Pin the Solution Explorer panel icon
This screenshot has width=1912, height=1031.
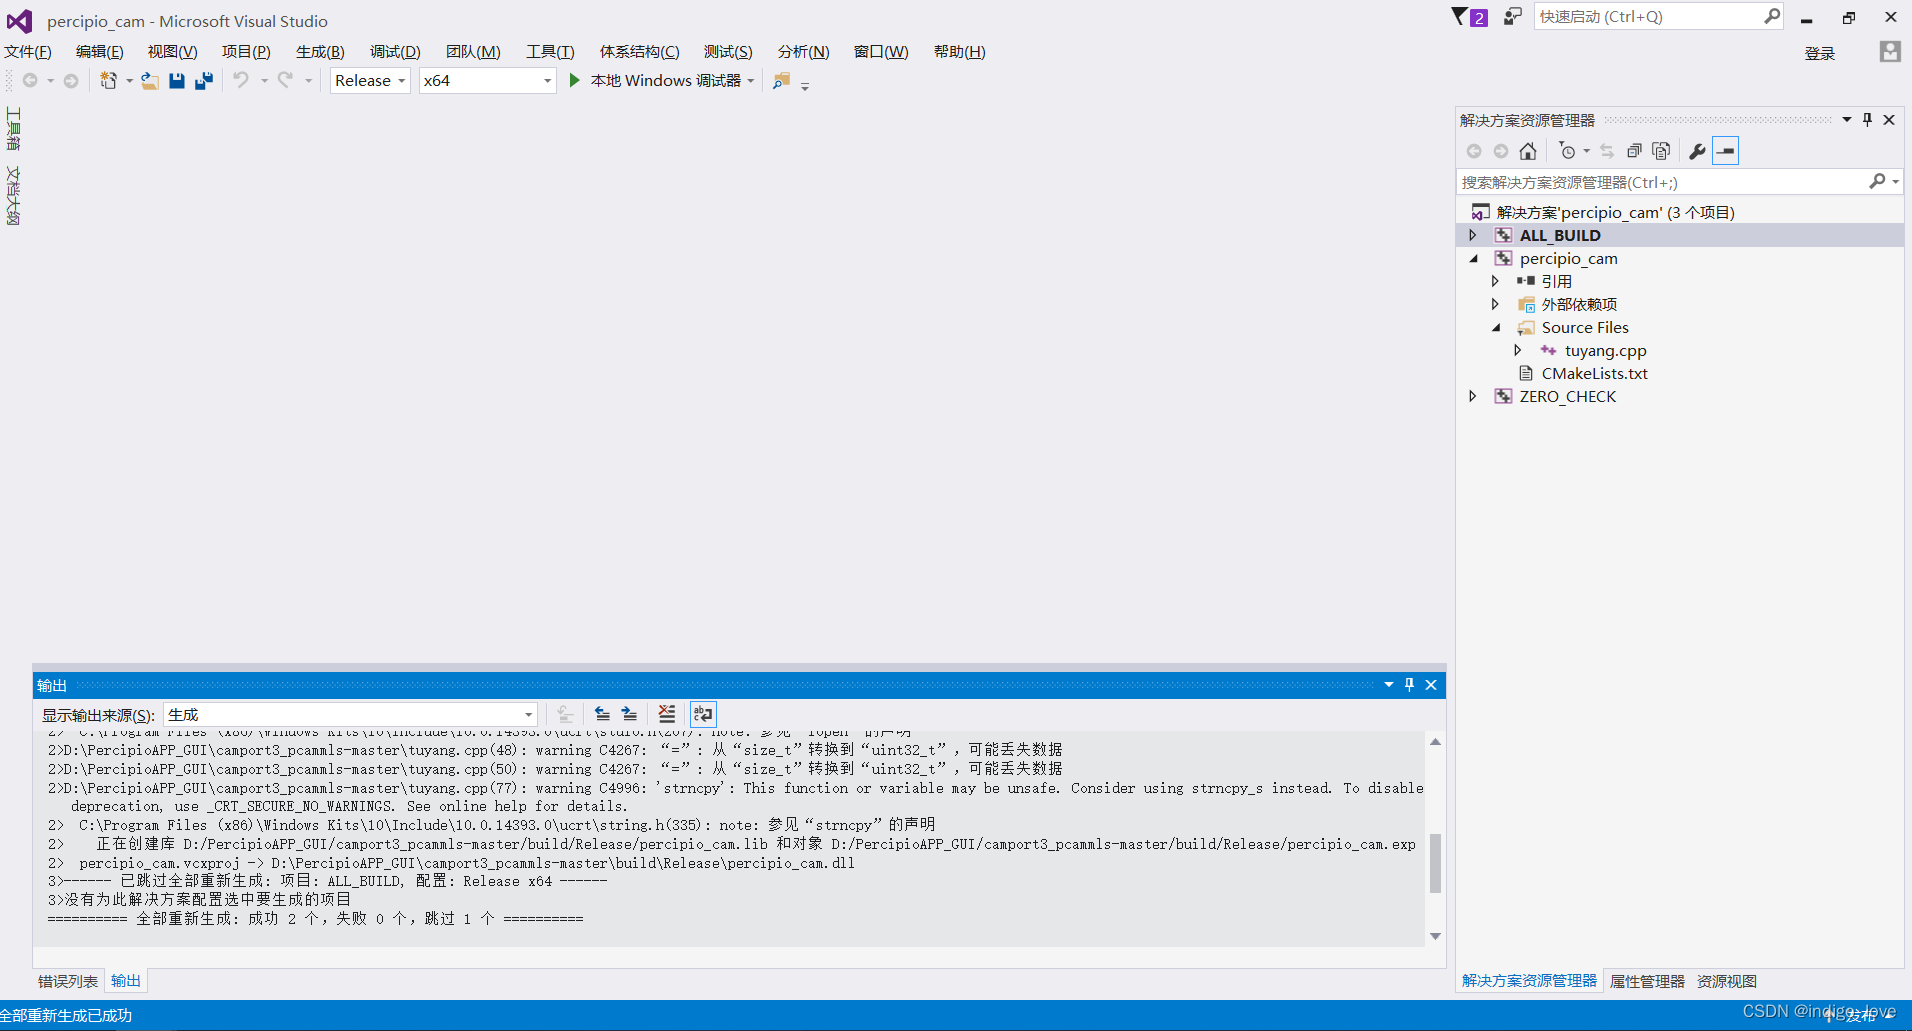tap(1867, 120)
